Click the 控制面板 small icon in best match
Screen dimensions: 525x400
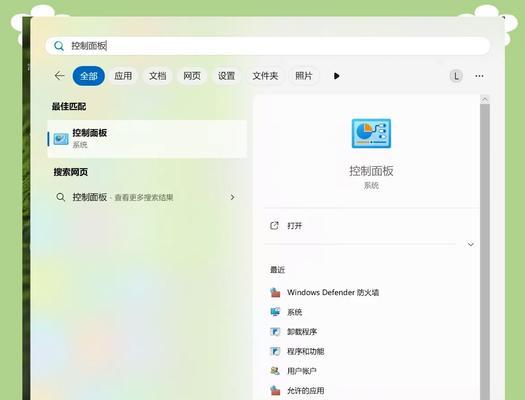61,139
